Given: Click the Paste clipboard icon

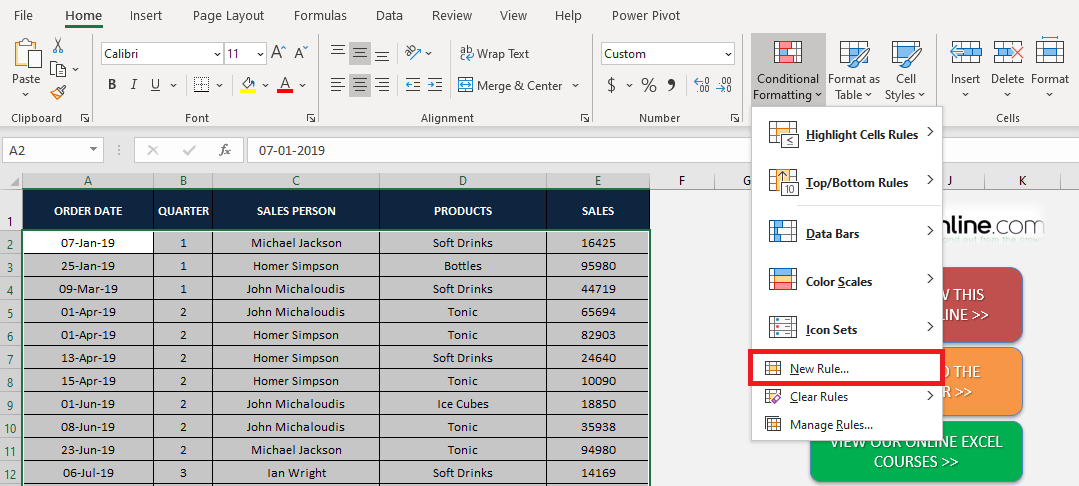Looking at the screenshot, I should [26, 55].
